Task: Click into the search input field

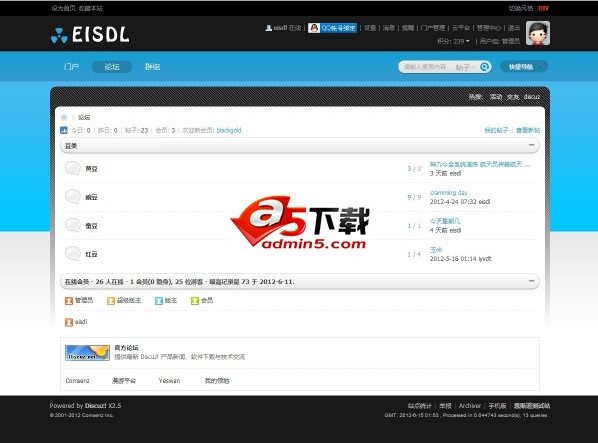Action: pos(426,67)
